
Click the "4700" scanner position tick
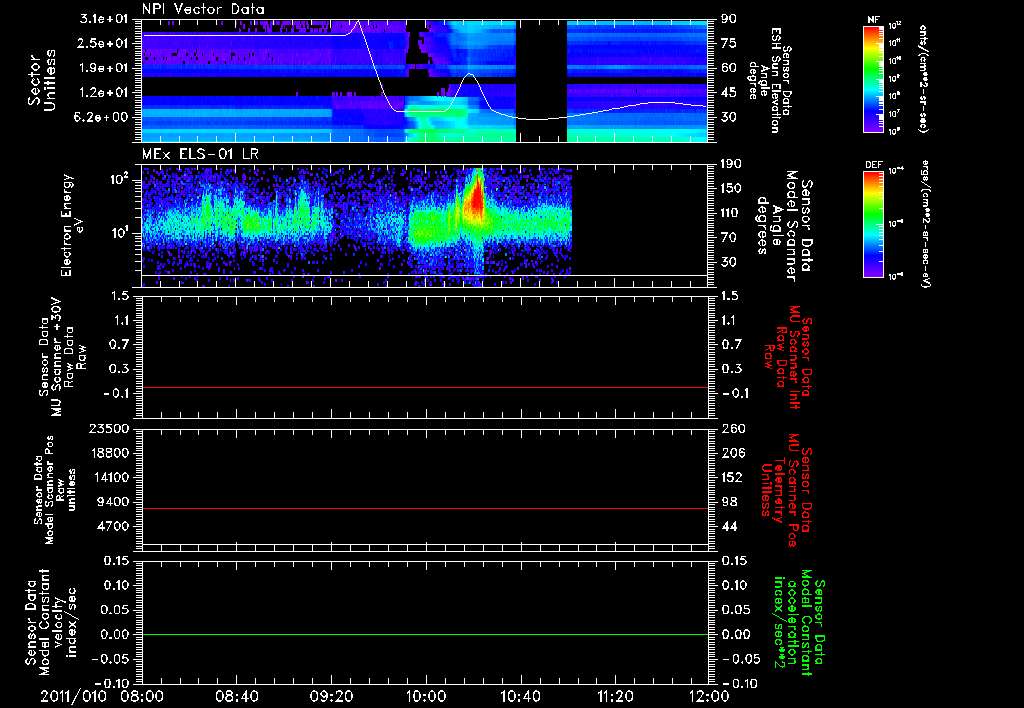(x=114, y=526)
